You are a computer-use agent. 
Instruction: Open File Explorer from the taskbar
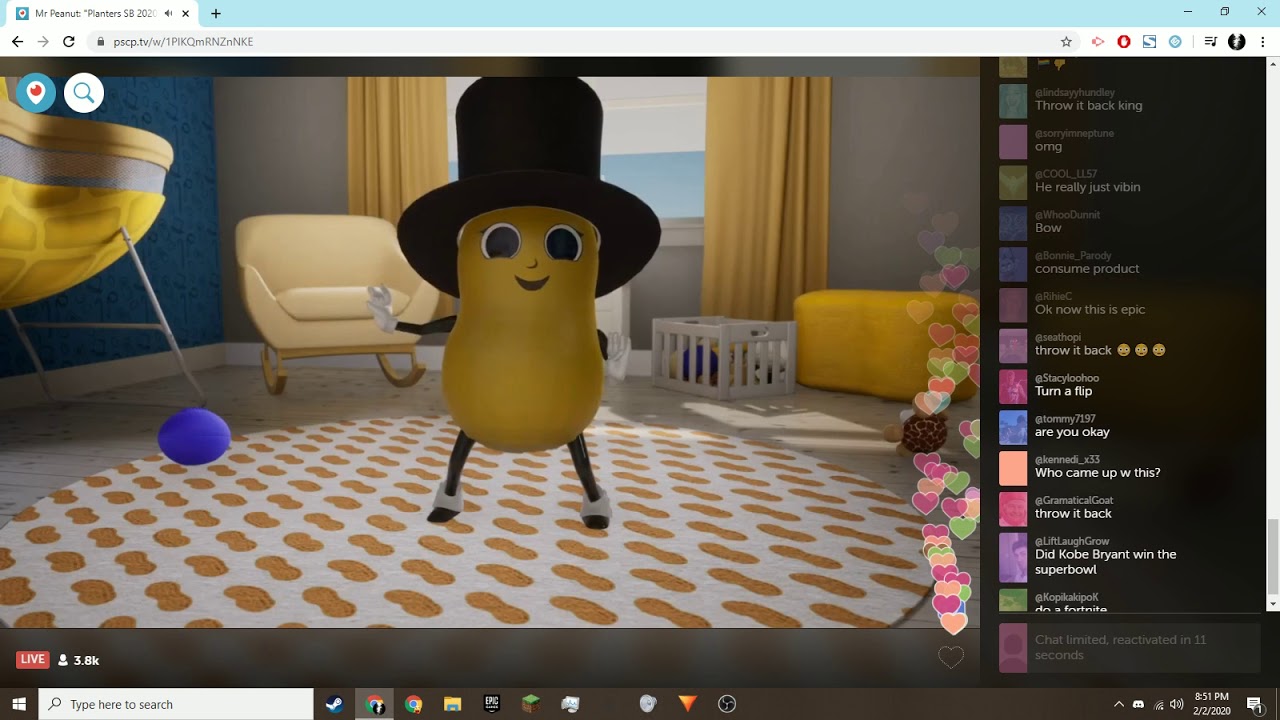tap(452, 704)
